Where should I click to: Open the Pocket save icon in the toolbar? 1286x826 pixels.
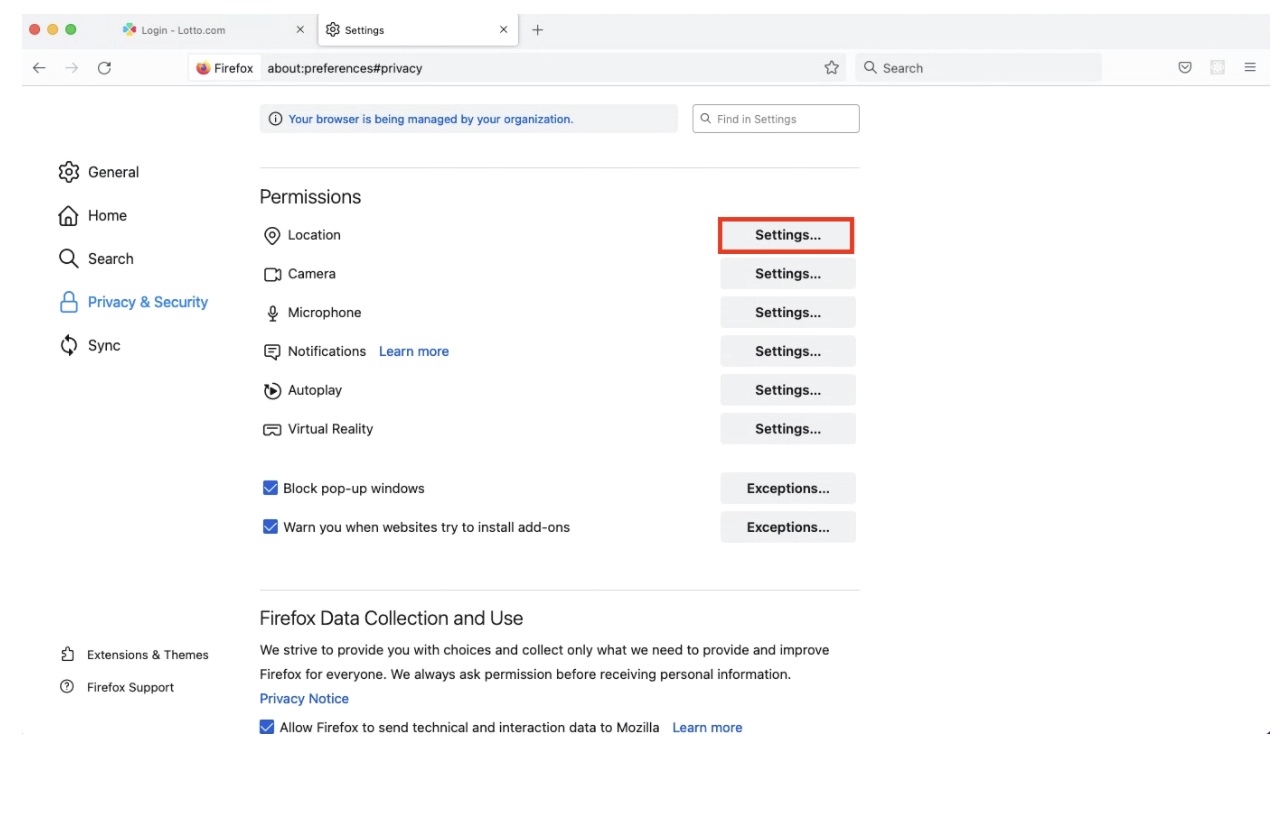point(1185,68)
